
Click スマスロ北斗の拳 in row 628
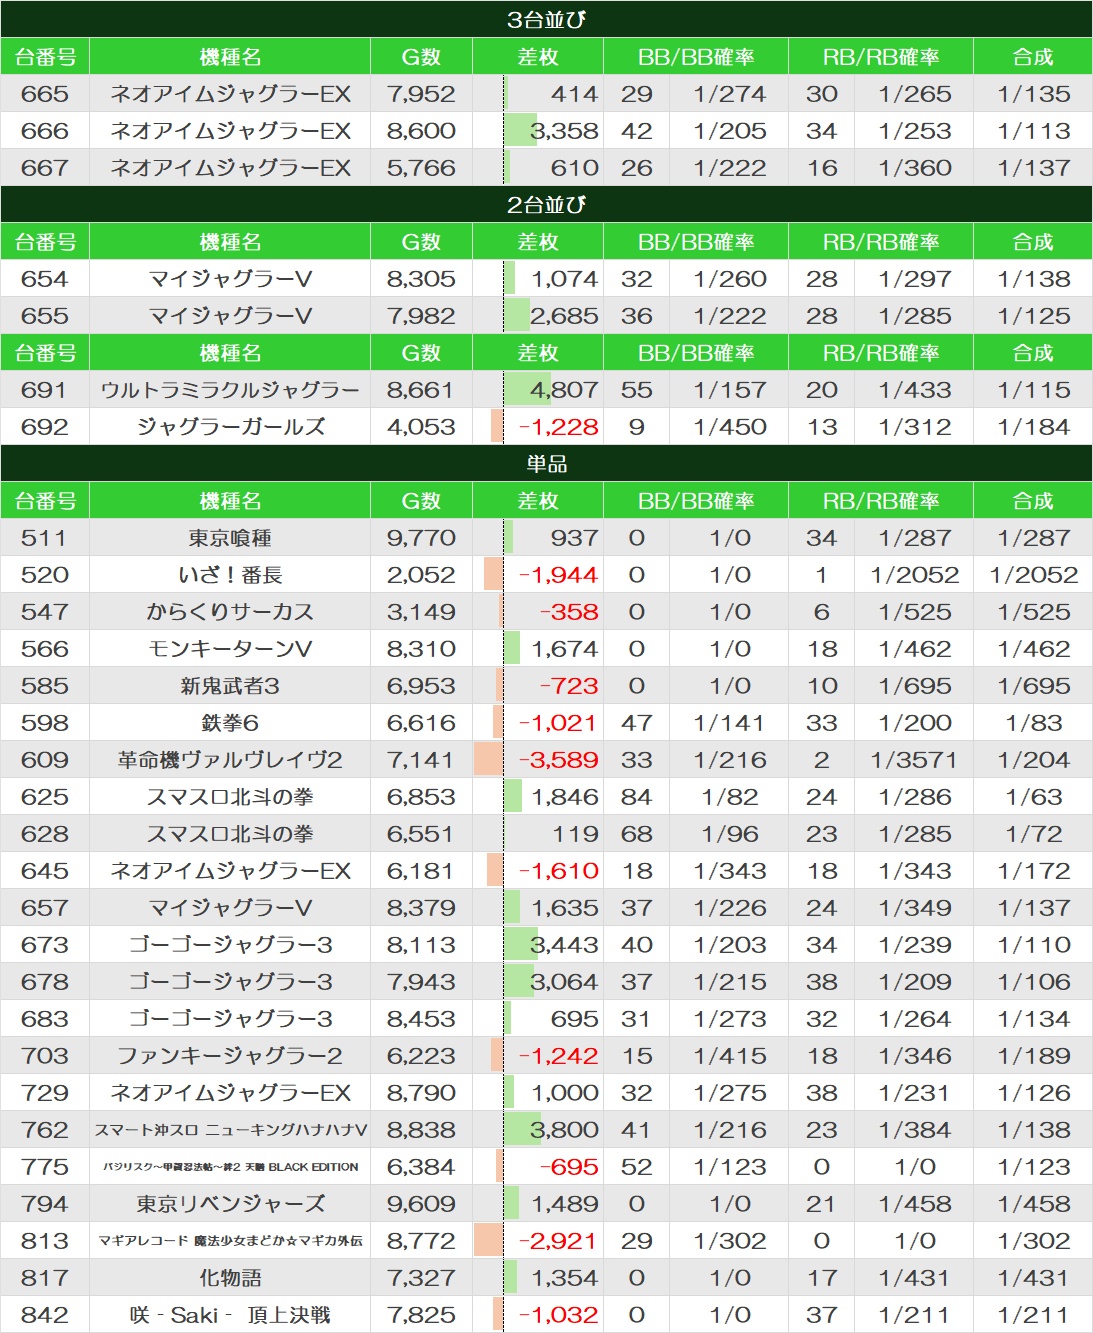(x=230, y=834)
